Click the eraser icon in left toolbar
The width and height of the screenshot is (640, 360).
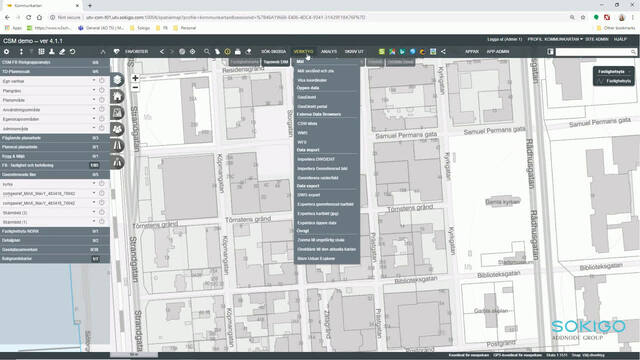tap(62, 52)
